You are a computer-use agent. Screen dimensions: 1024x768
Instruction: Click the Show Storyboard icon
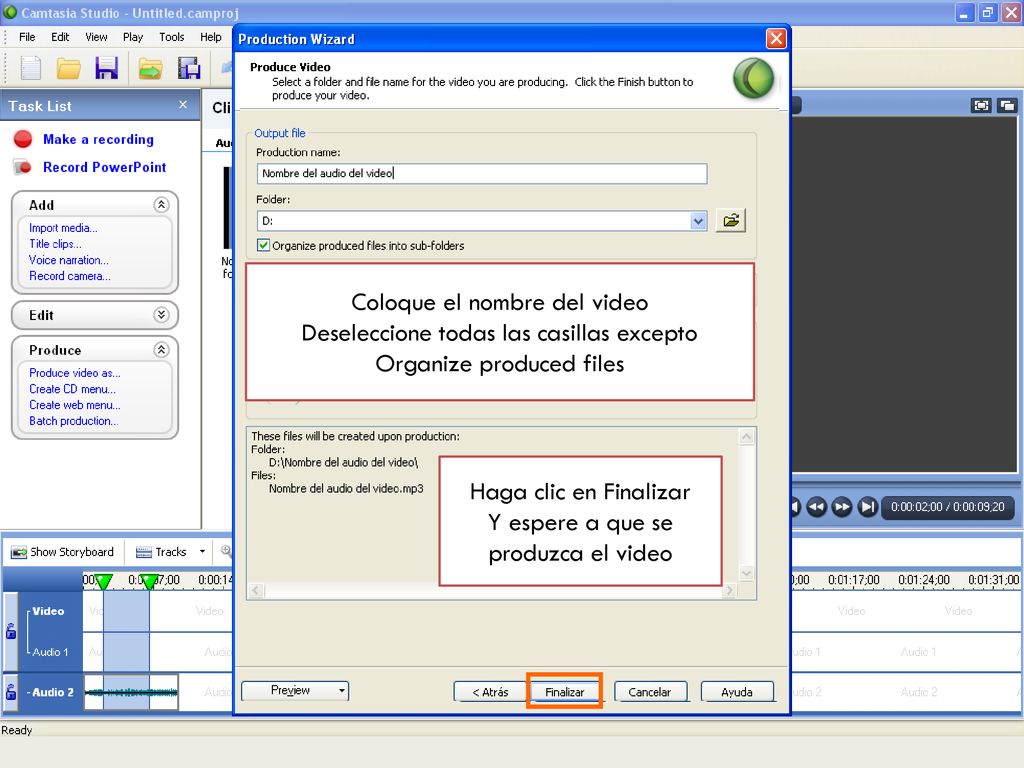(x=19, y=552)
